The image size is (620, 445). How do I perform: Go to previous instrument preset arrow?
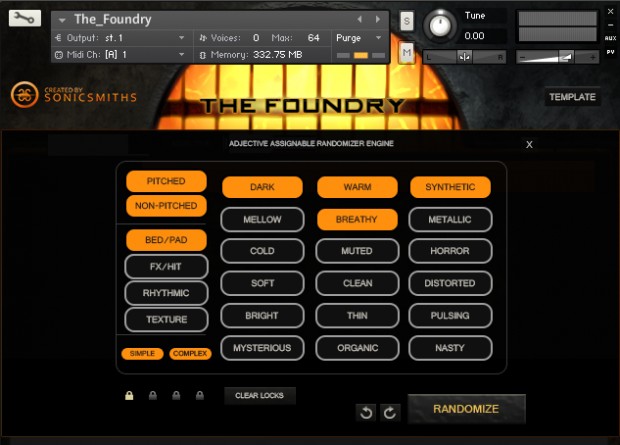pos(359,19)
